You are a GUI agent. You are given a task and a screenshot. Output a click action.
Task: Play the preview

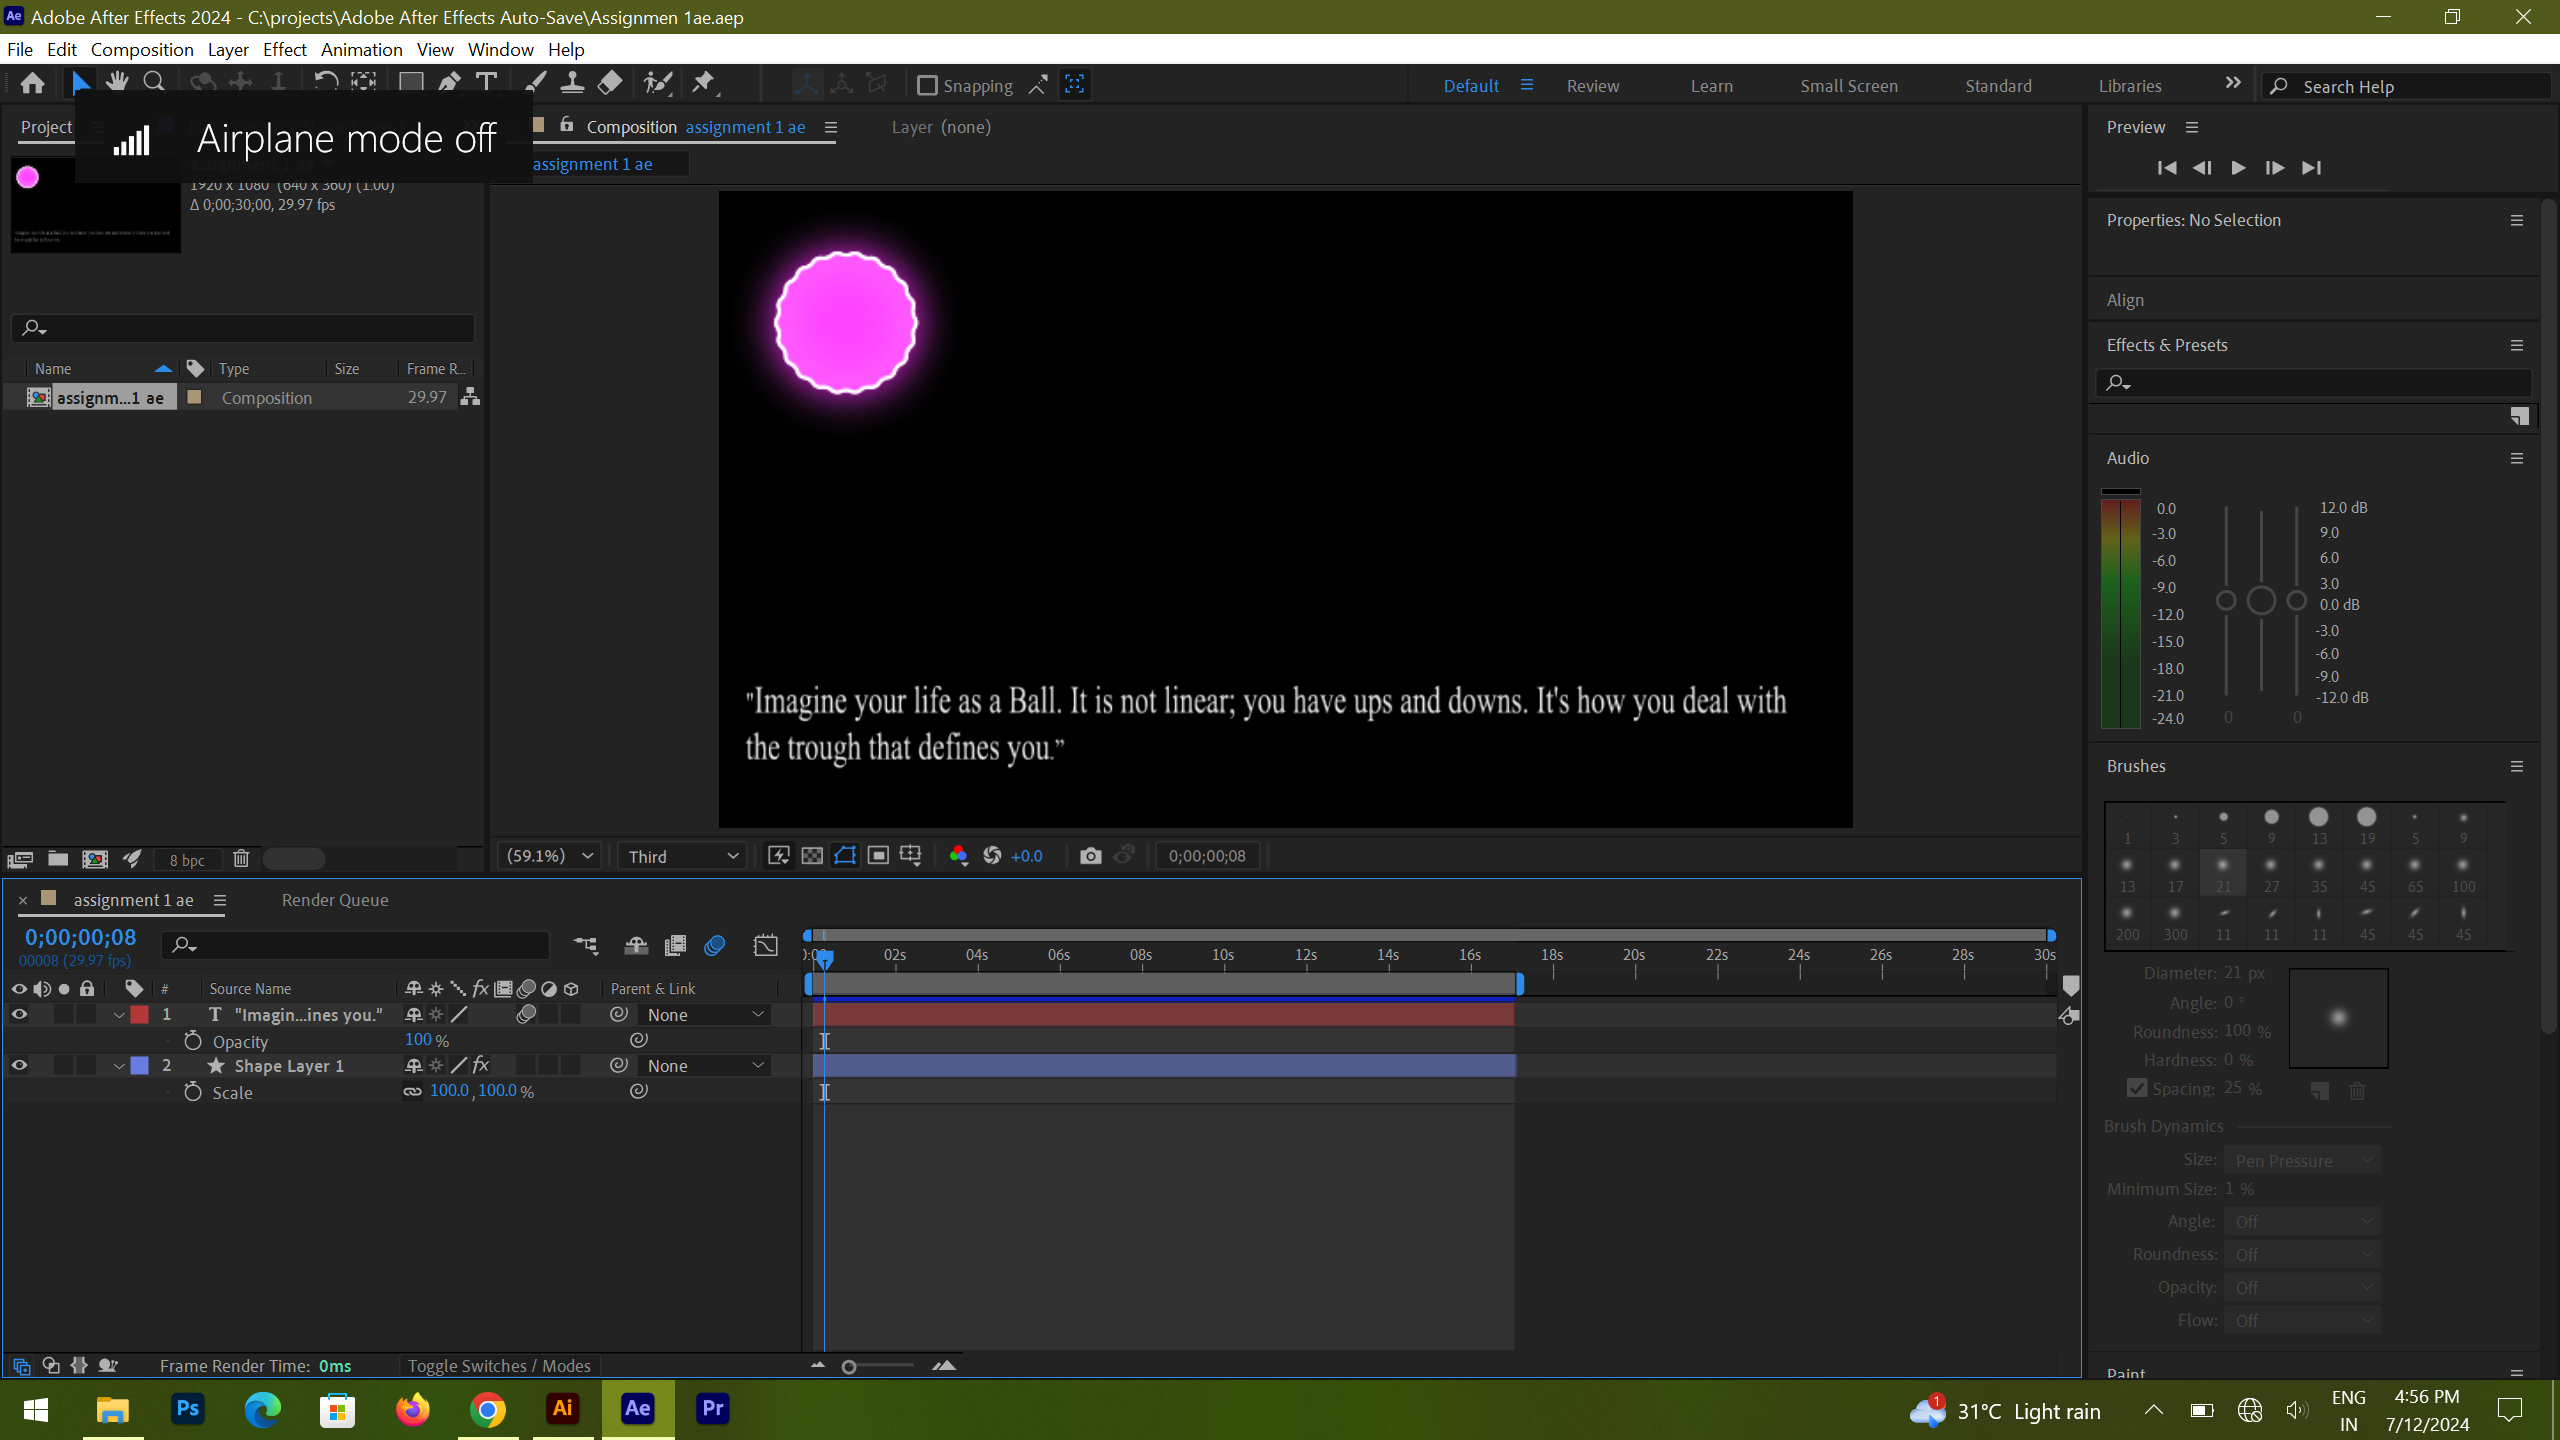click(x=2238, y=168)
